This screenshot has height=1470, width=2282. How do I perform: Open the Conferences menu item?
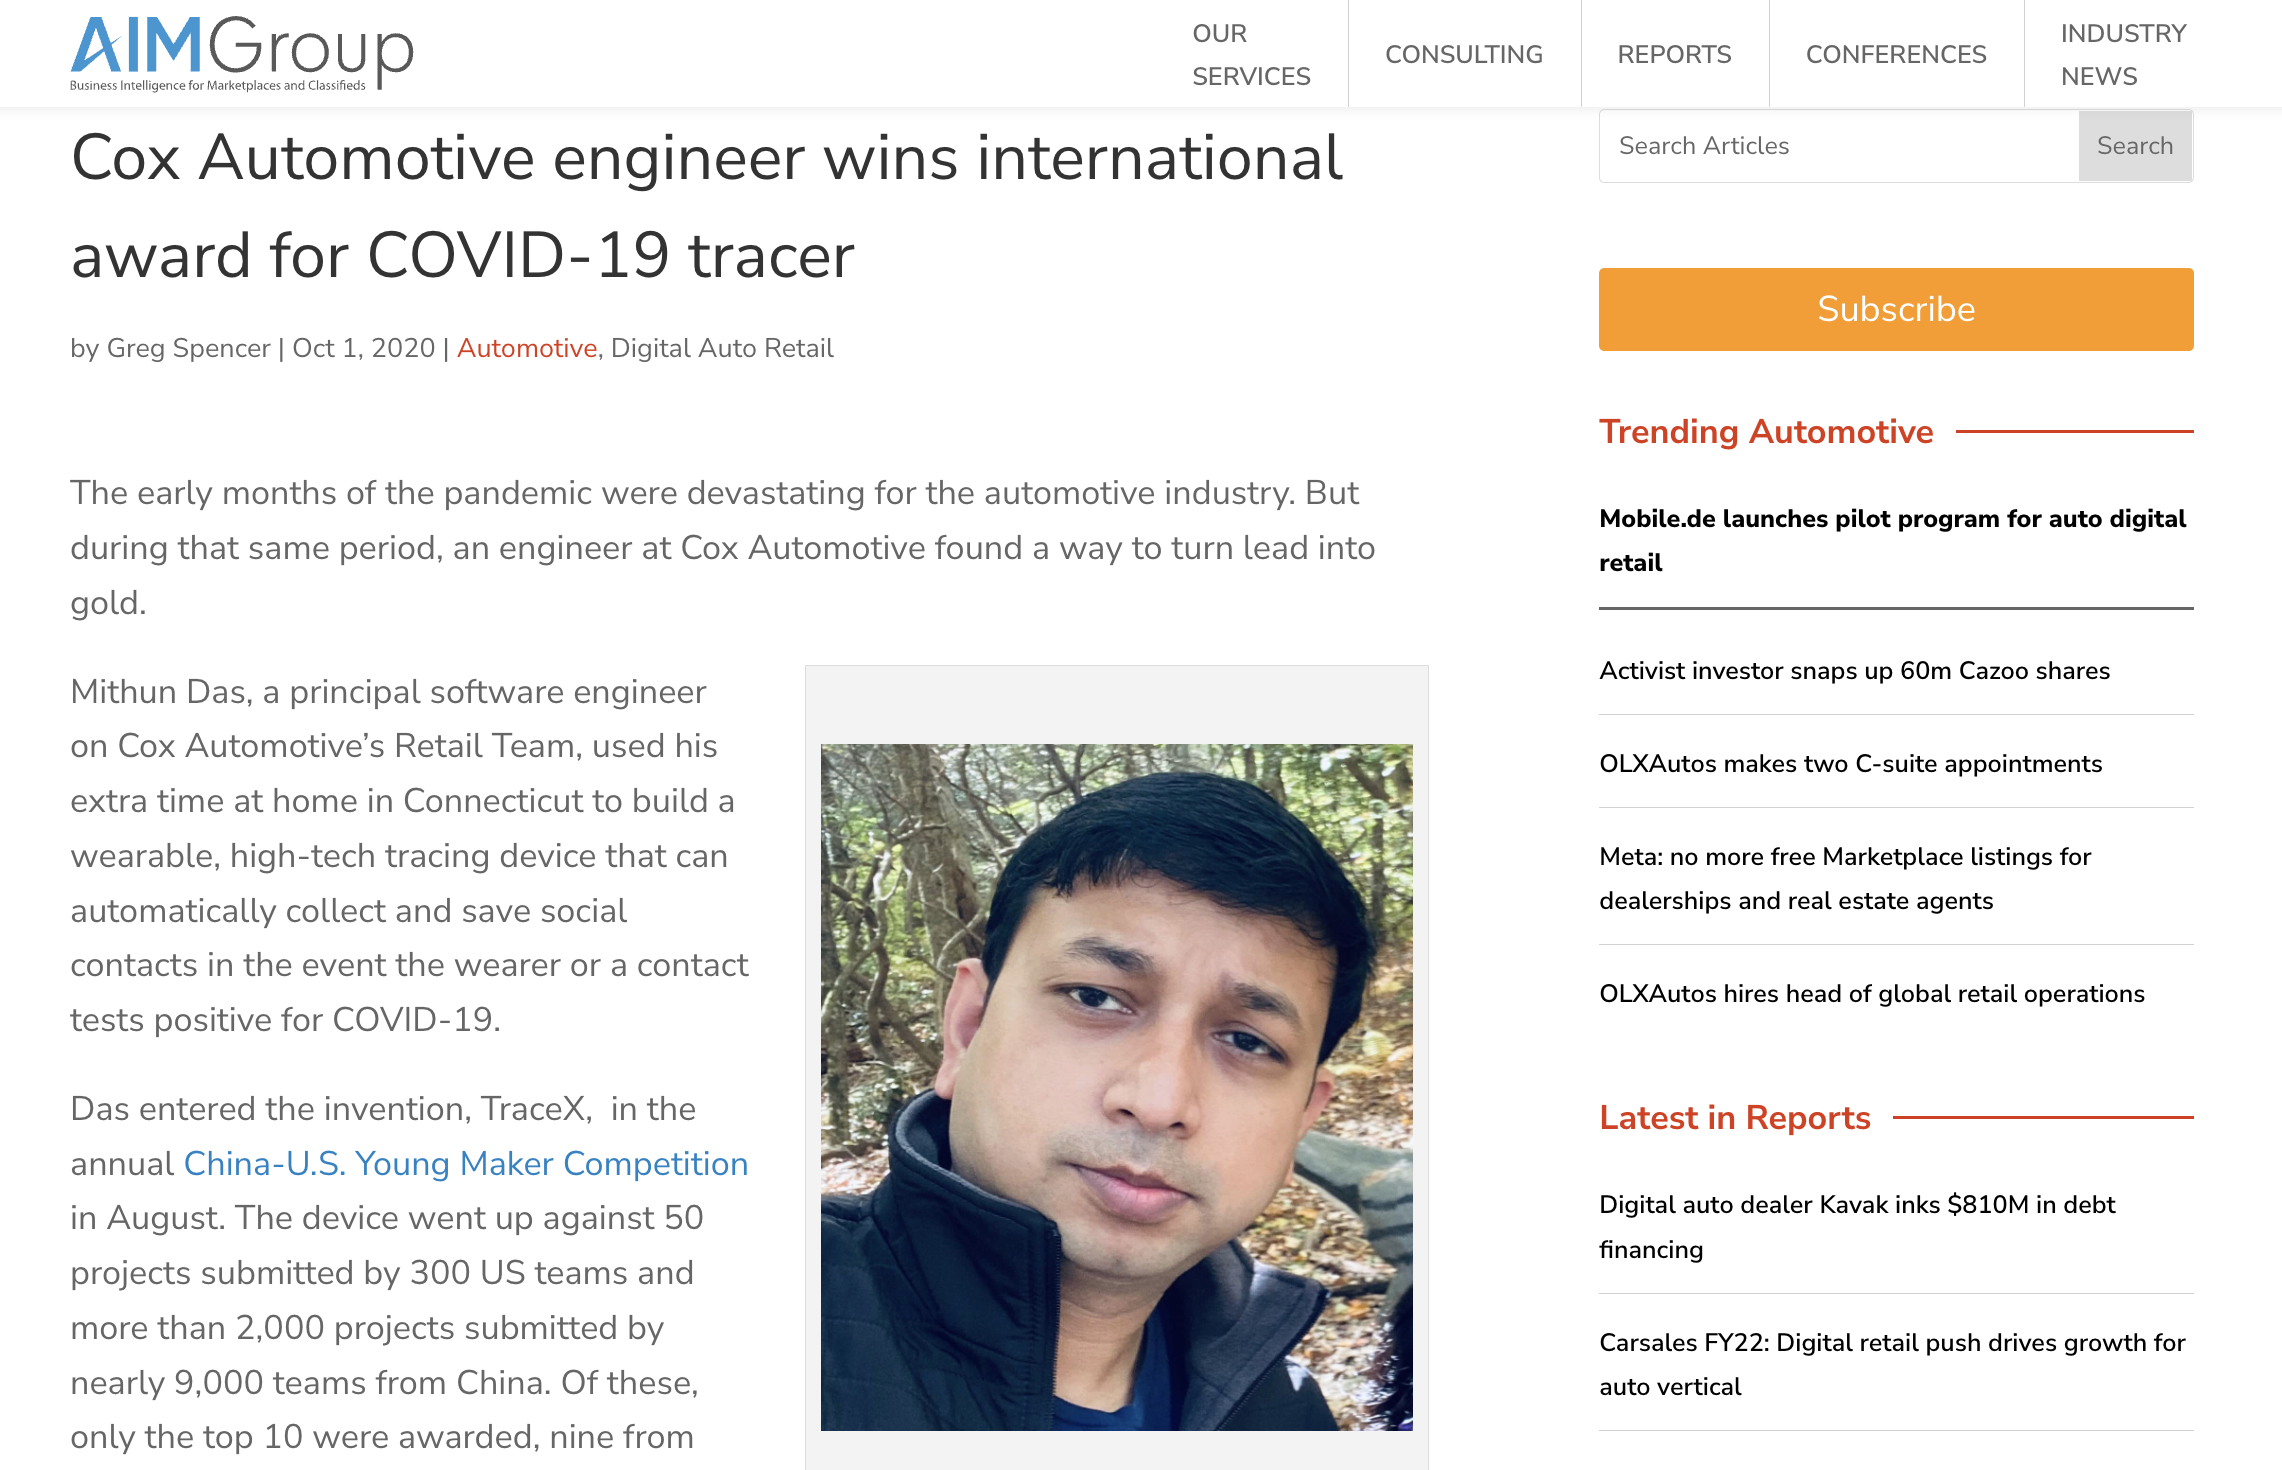point(1896,54)
